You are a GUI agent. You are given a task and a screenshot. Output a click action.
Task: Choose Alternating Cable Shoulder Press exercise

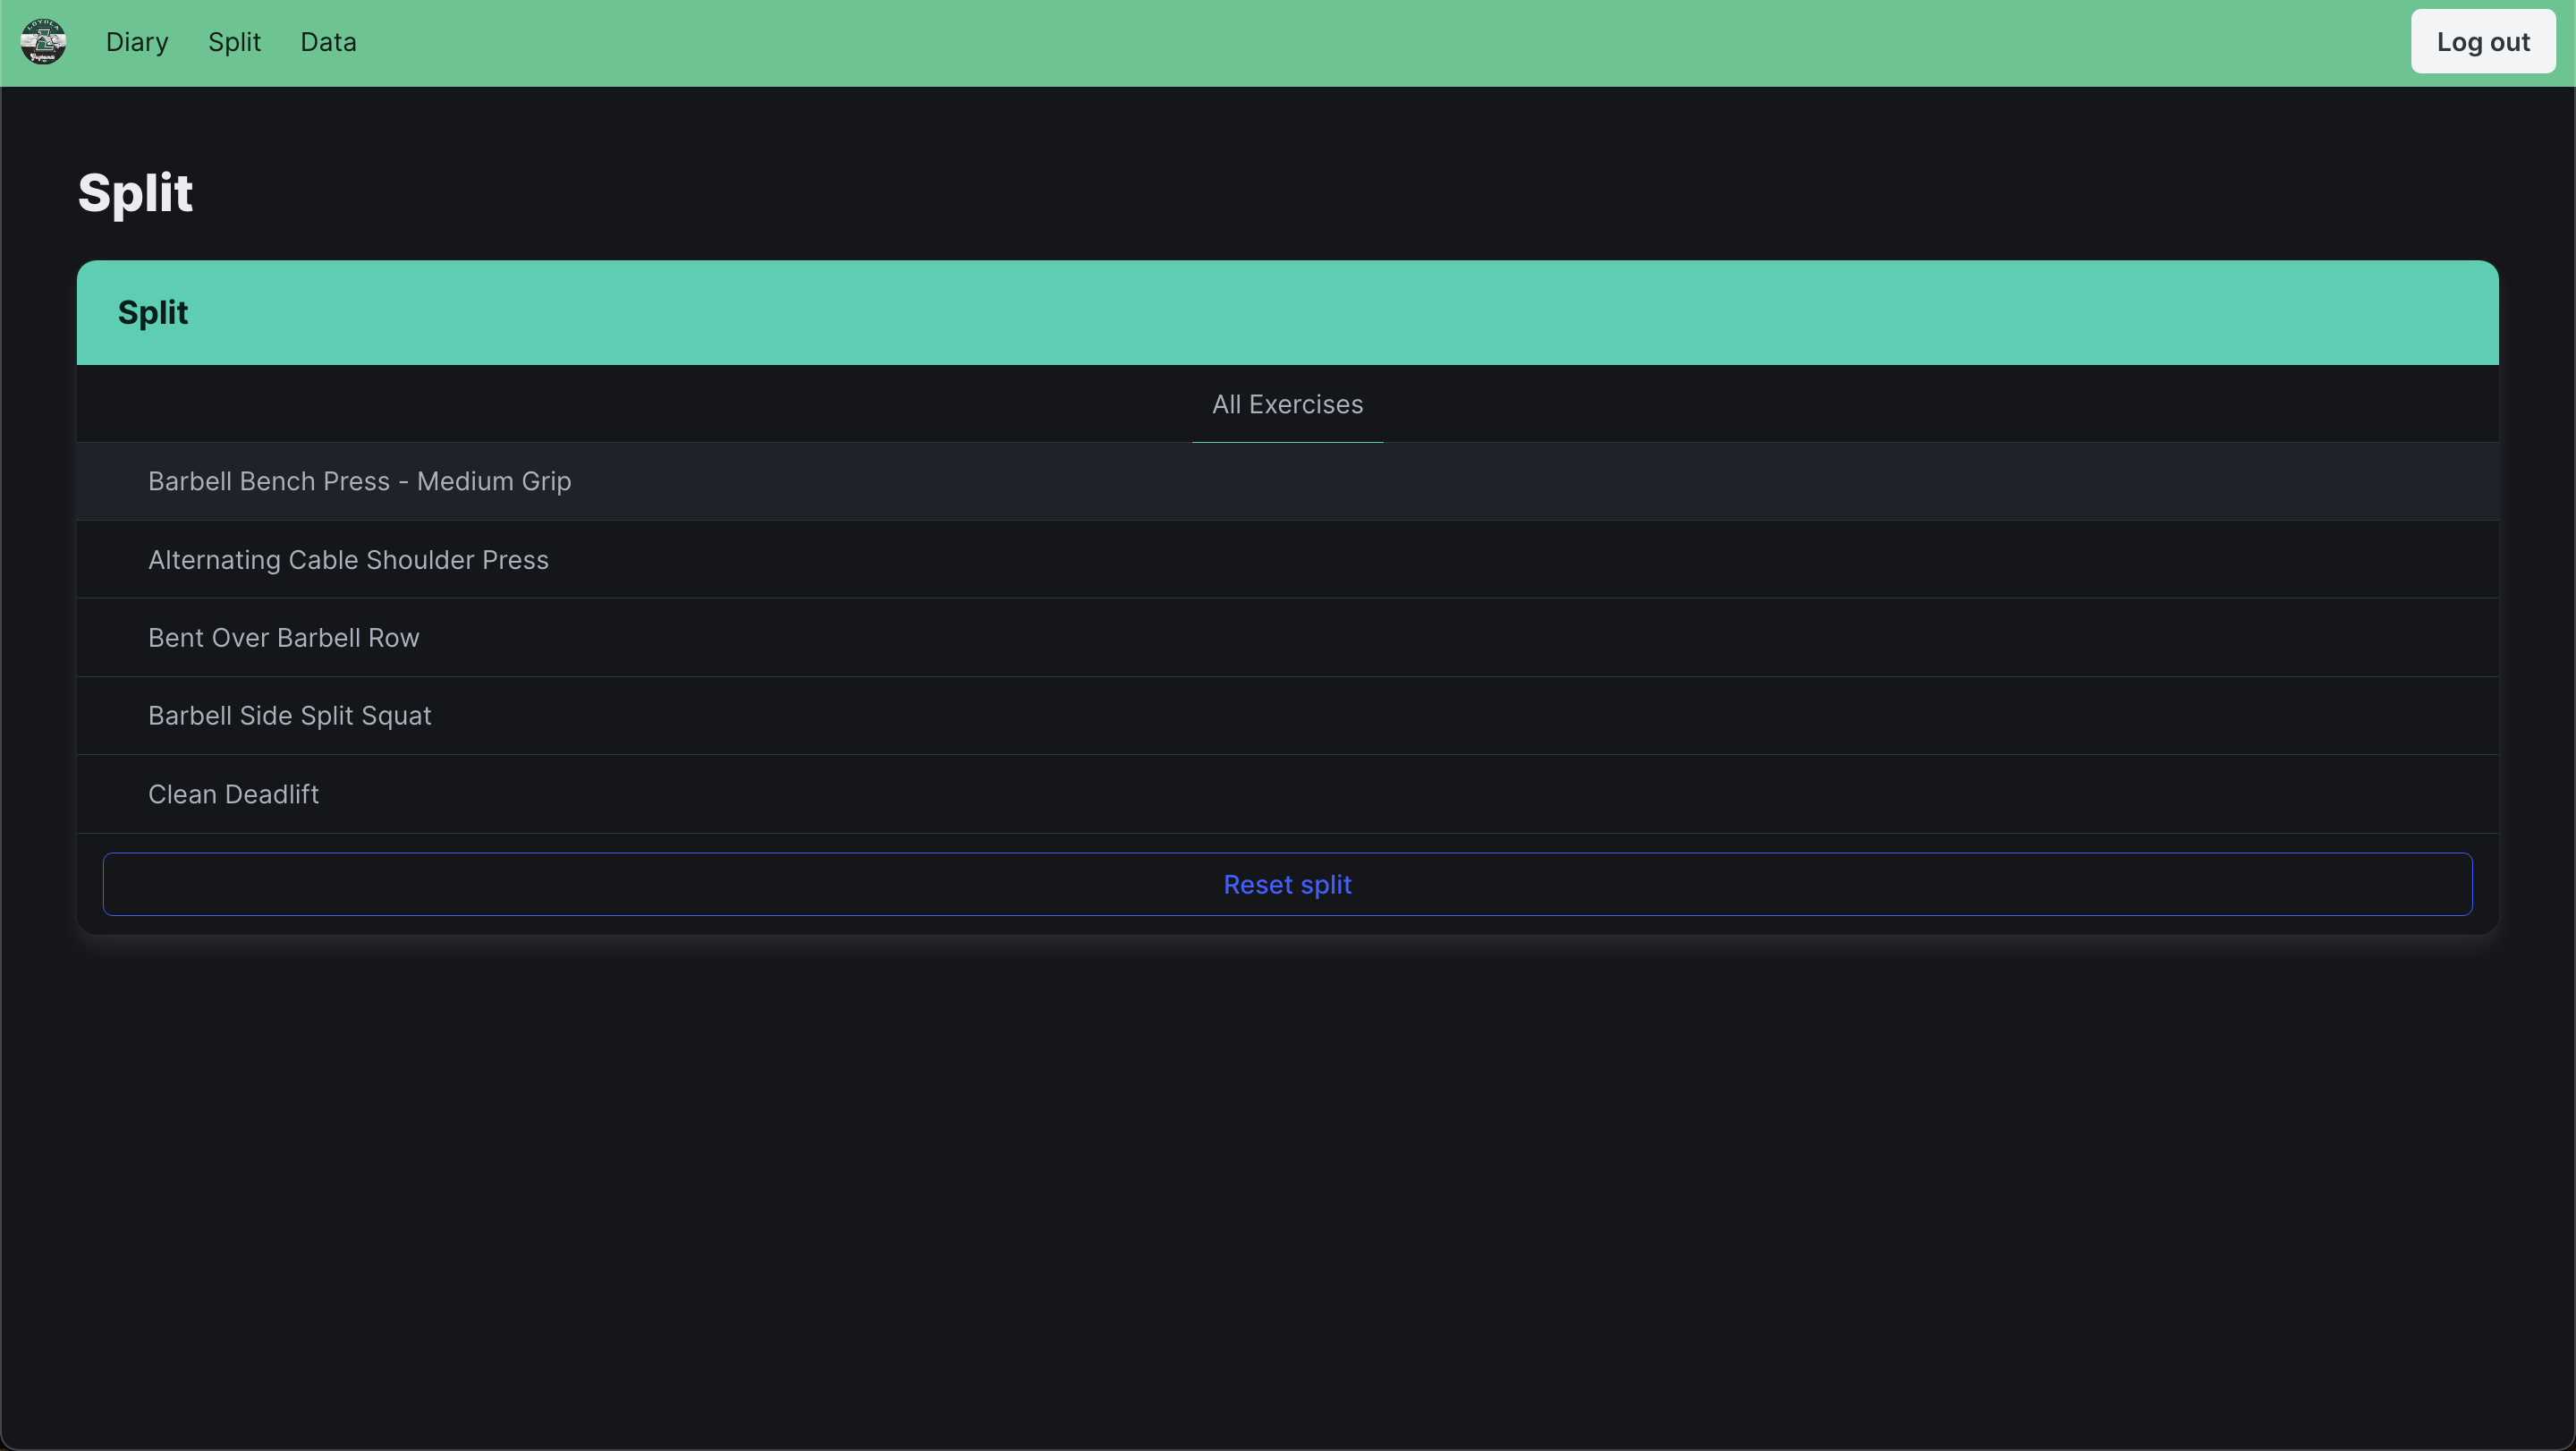click(x=348, y=560)
